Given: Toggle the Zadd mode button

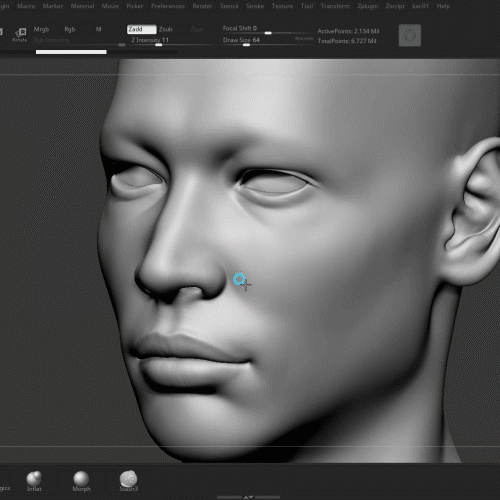Looking at the screenshot, I should (141, 29).
